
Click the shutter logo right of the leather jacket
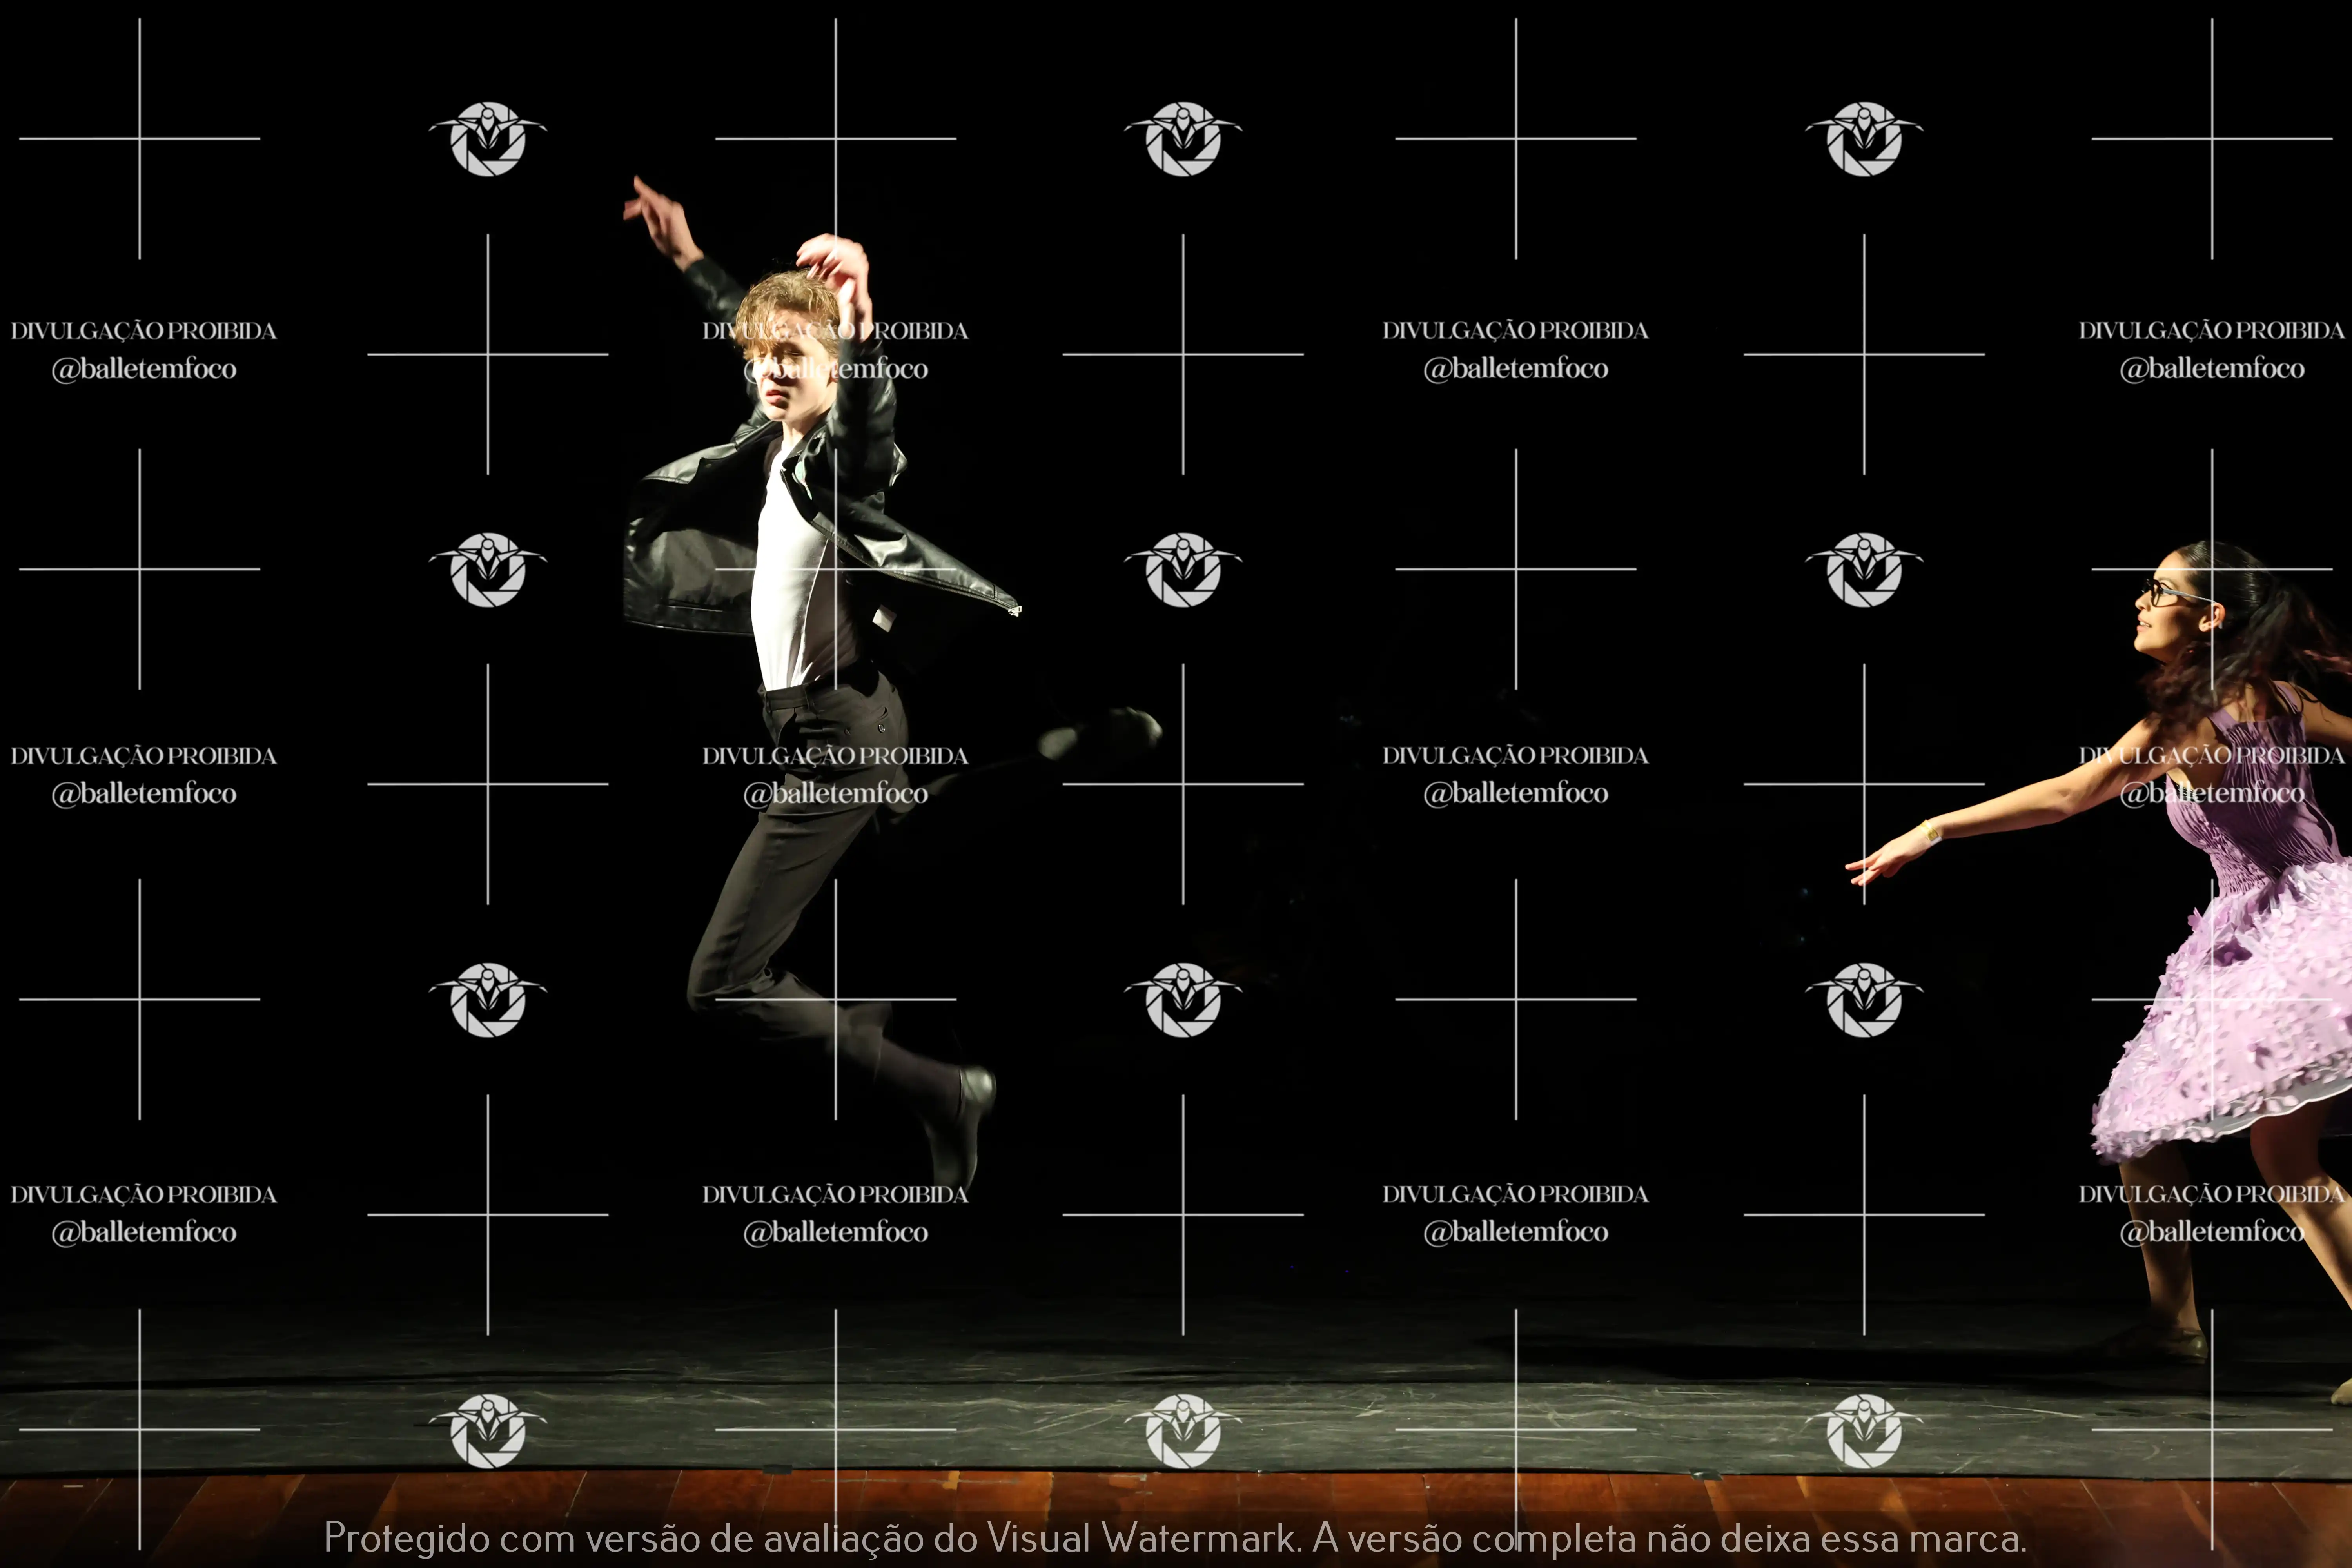tap(1183, 570)
